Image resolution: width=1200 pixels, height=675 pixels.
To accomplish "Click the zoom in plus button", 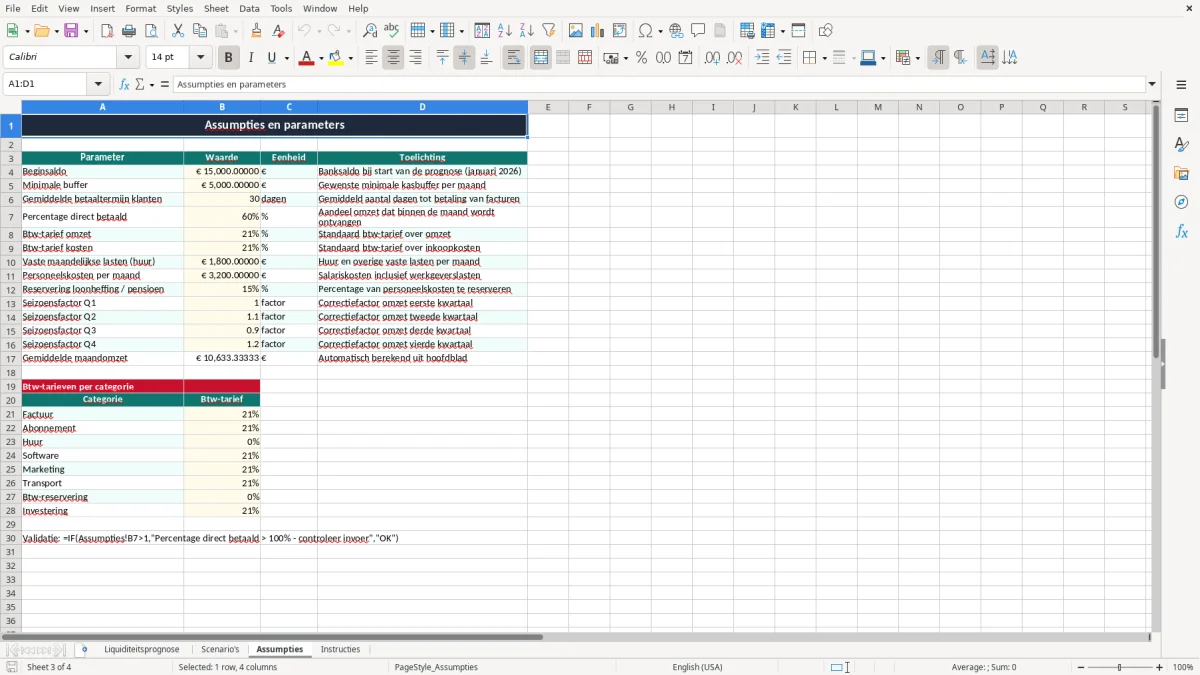I will point(1160,667).
